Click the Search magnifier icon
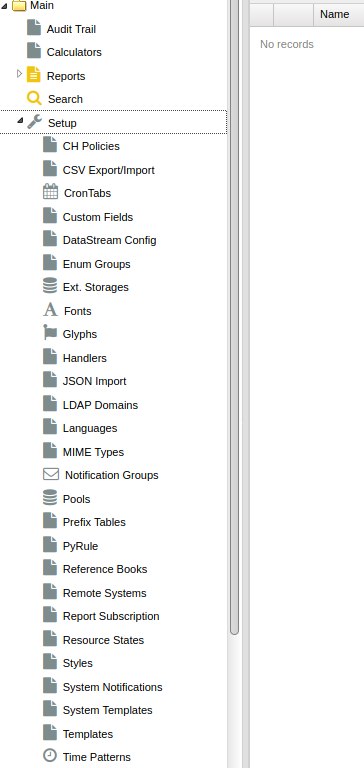 pyautogui.click(x=34, y=98)
